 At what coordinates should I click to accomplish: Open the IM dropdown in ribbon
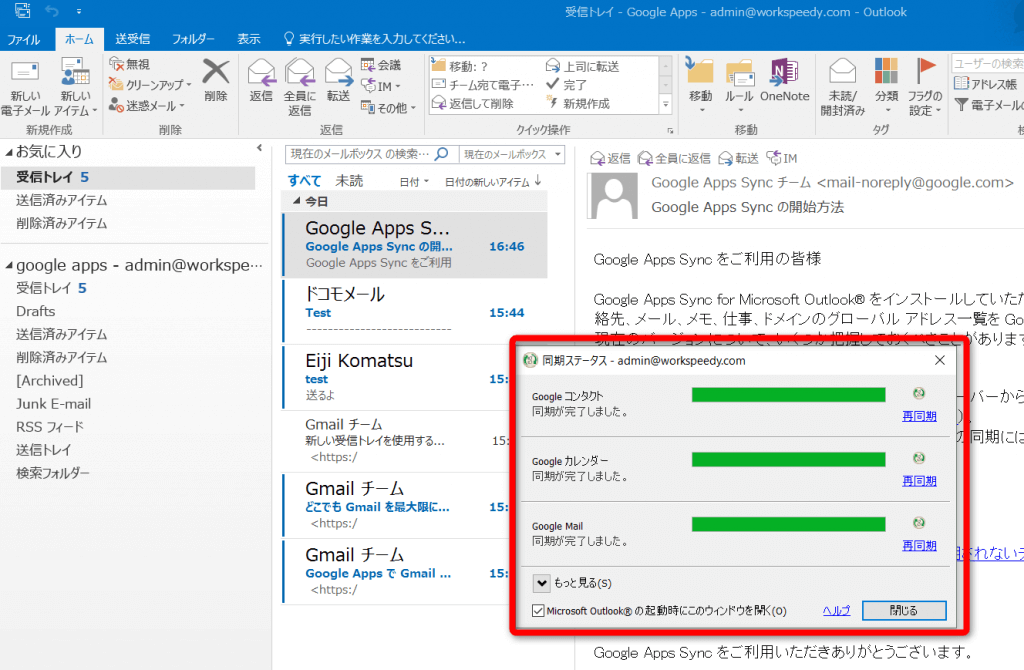(381, 86)
